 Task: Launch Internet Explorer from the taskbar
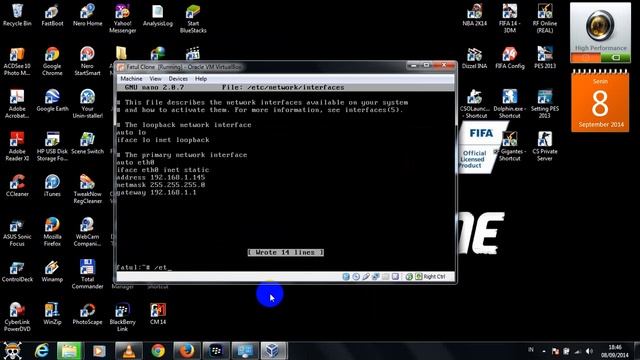(x=41, y=351)
